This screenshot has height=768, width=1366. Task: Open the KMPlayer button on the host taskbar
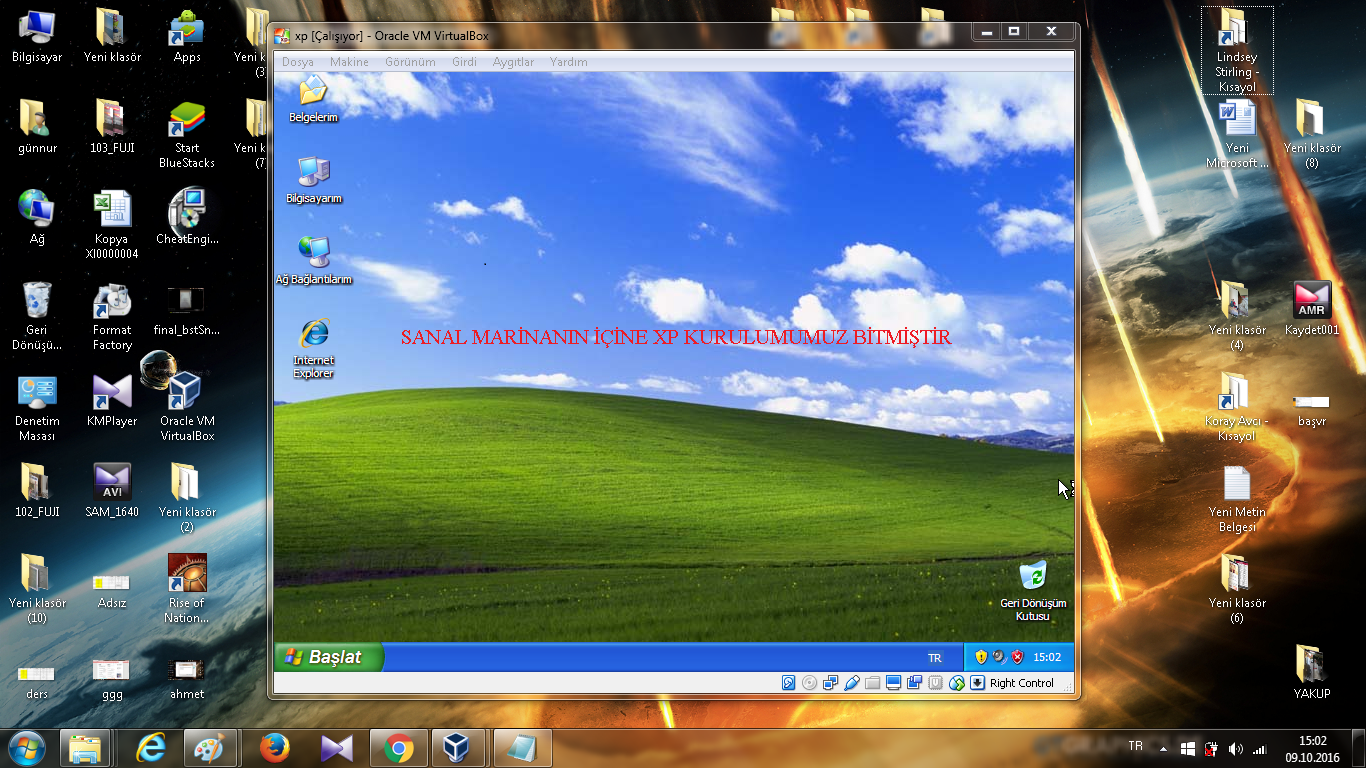[x=337, y=748]
